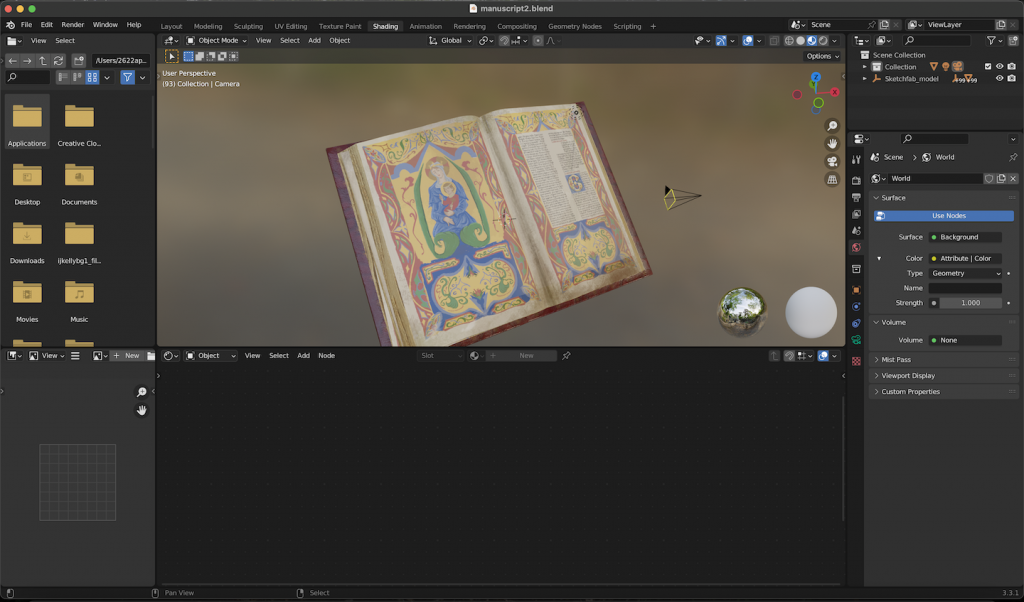1024x602 pixels.
Task: Hide Sketchfab_model in viewport with eye icon
Action: pos(999,79)
